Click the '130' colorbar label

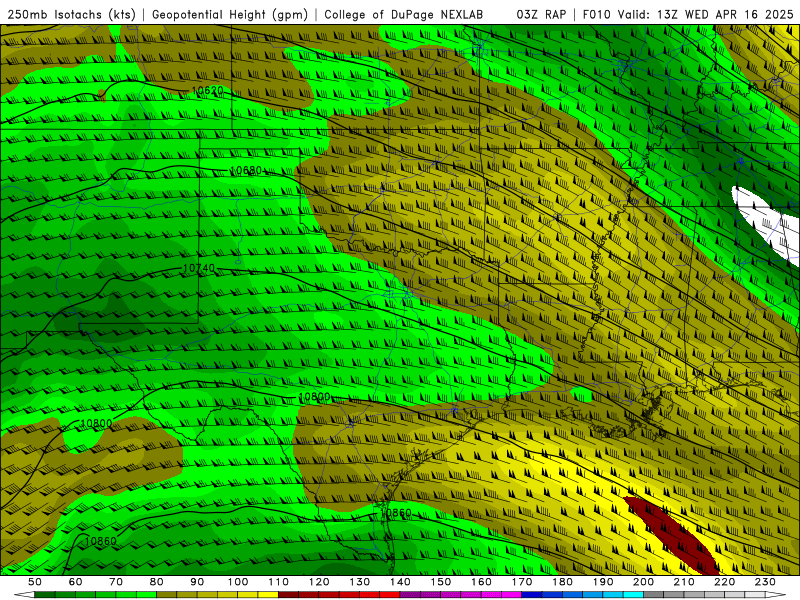[x=360, y=582]
